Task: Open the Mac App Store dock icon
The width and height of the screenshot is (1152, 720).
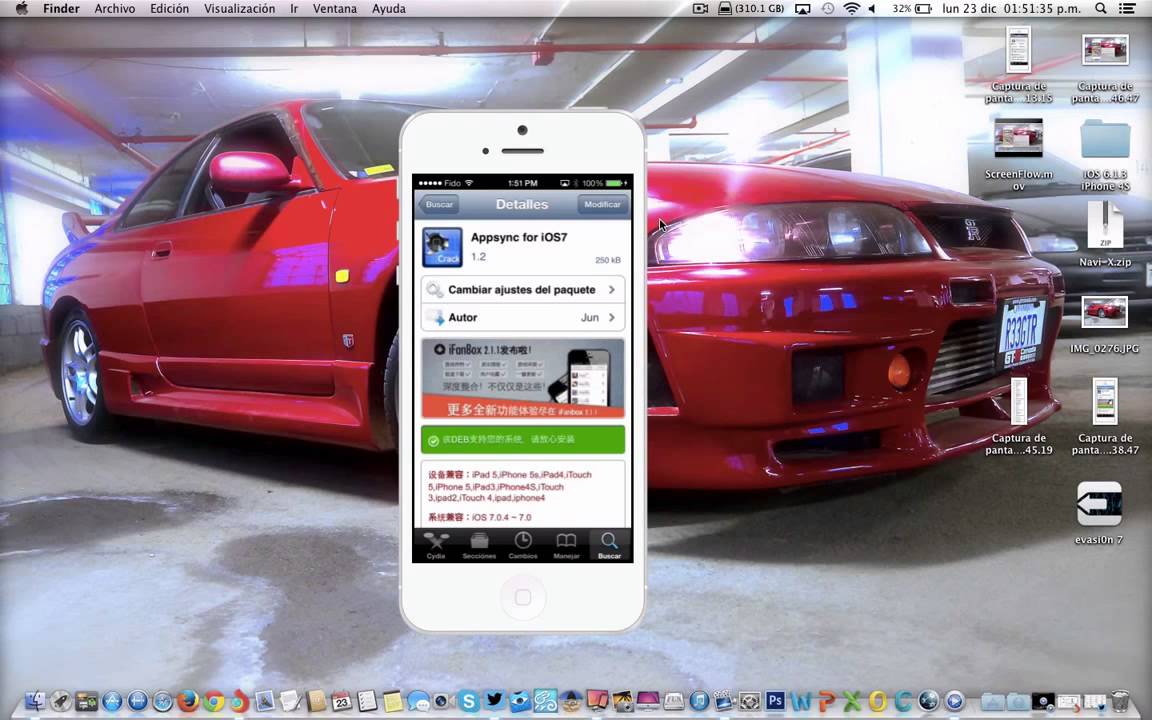Action: [112, 701]
